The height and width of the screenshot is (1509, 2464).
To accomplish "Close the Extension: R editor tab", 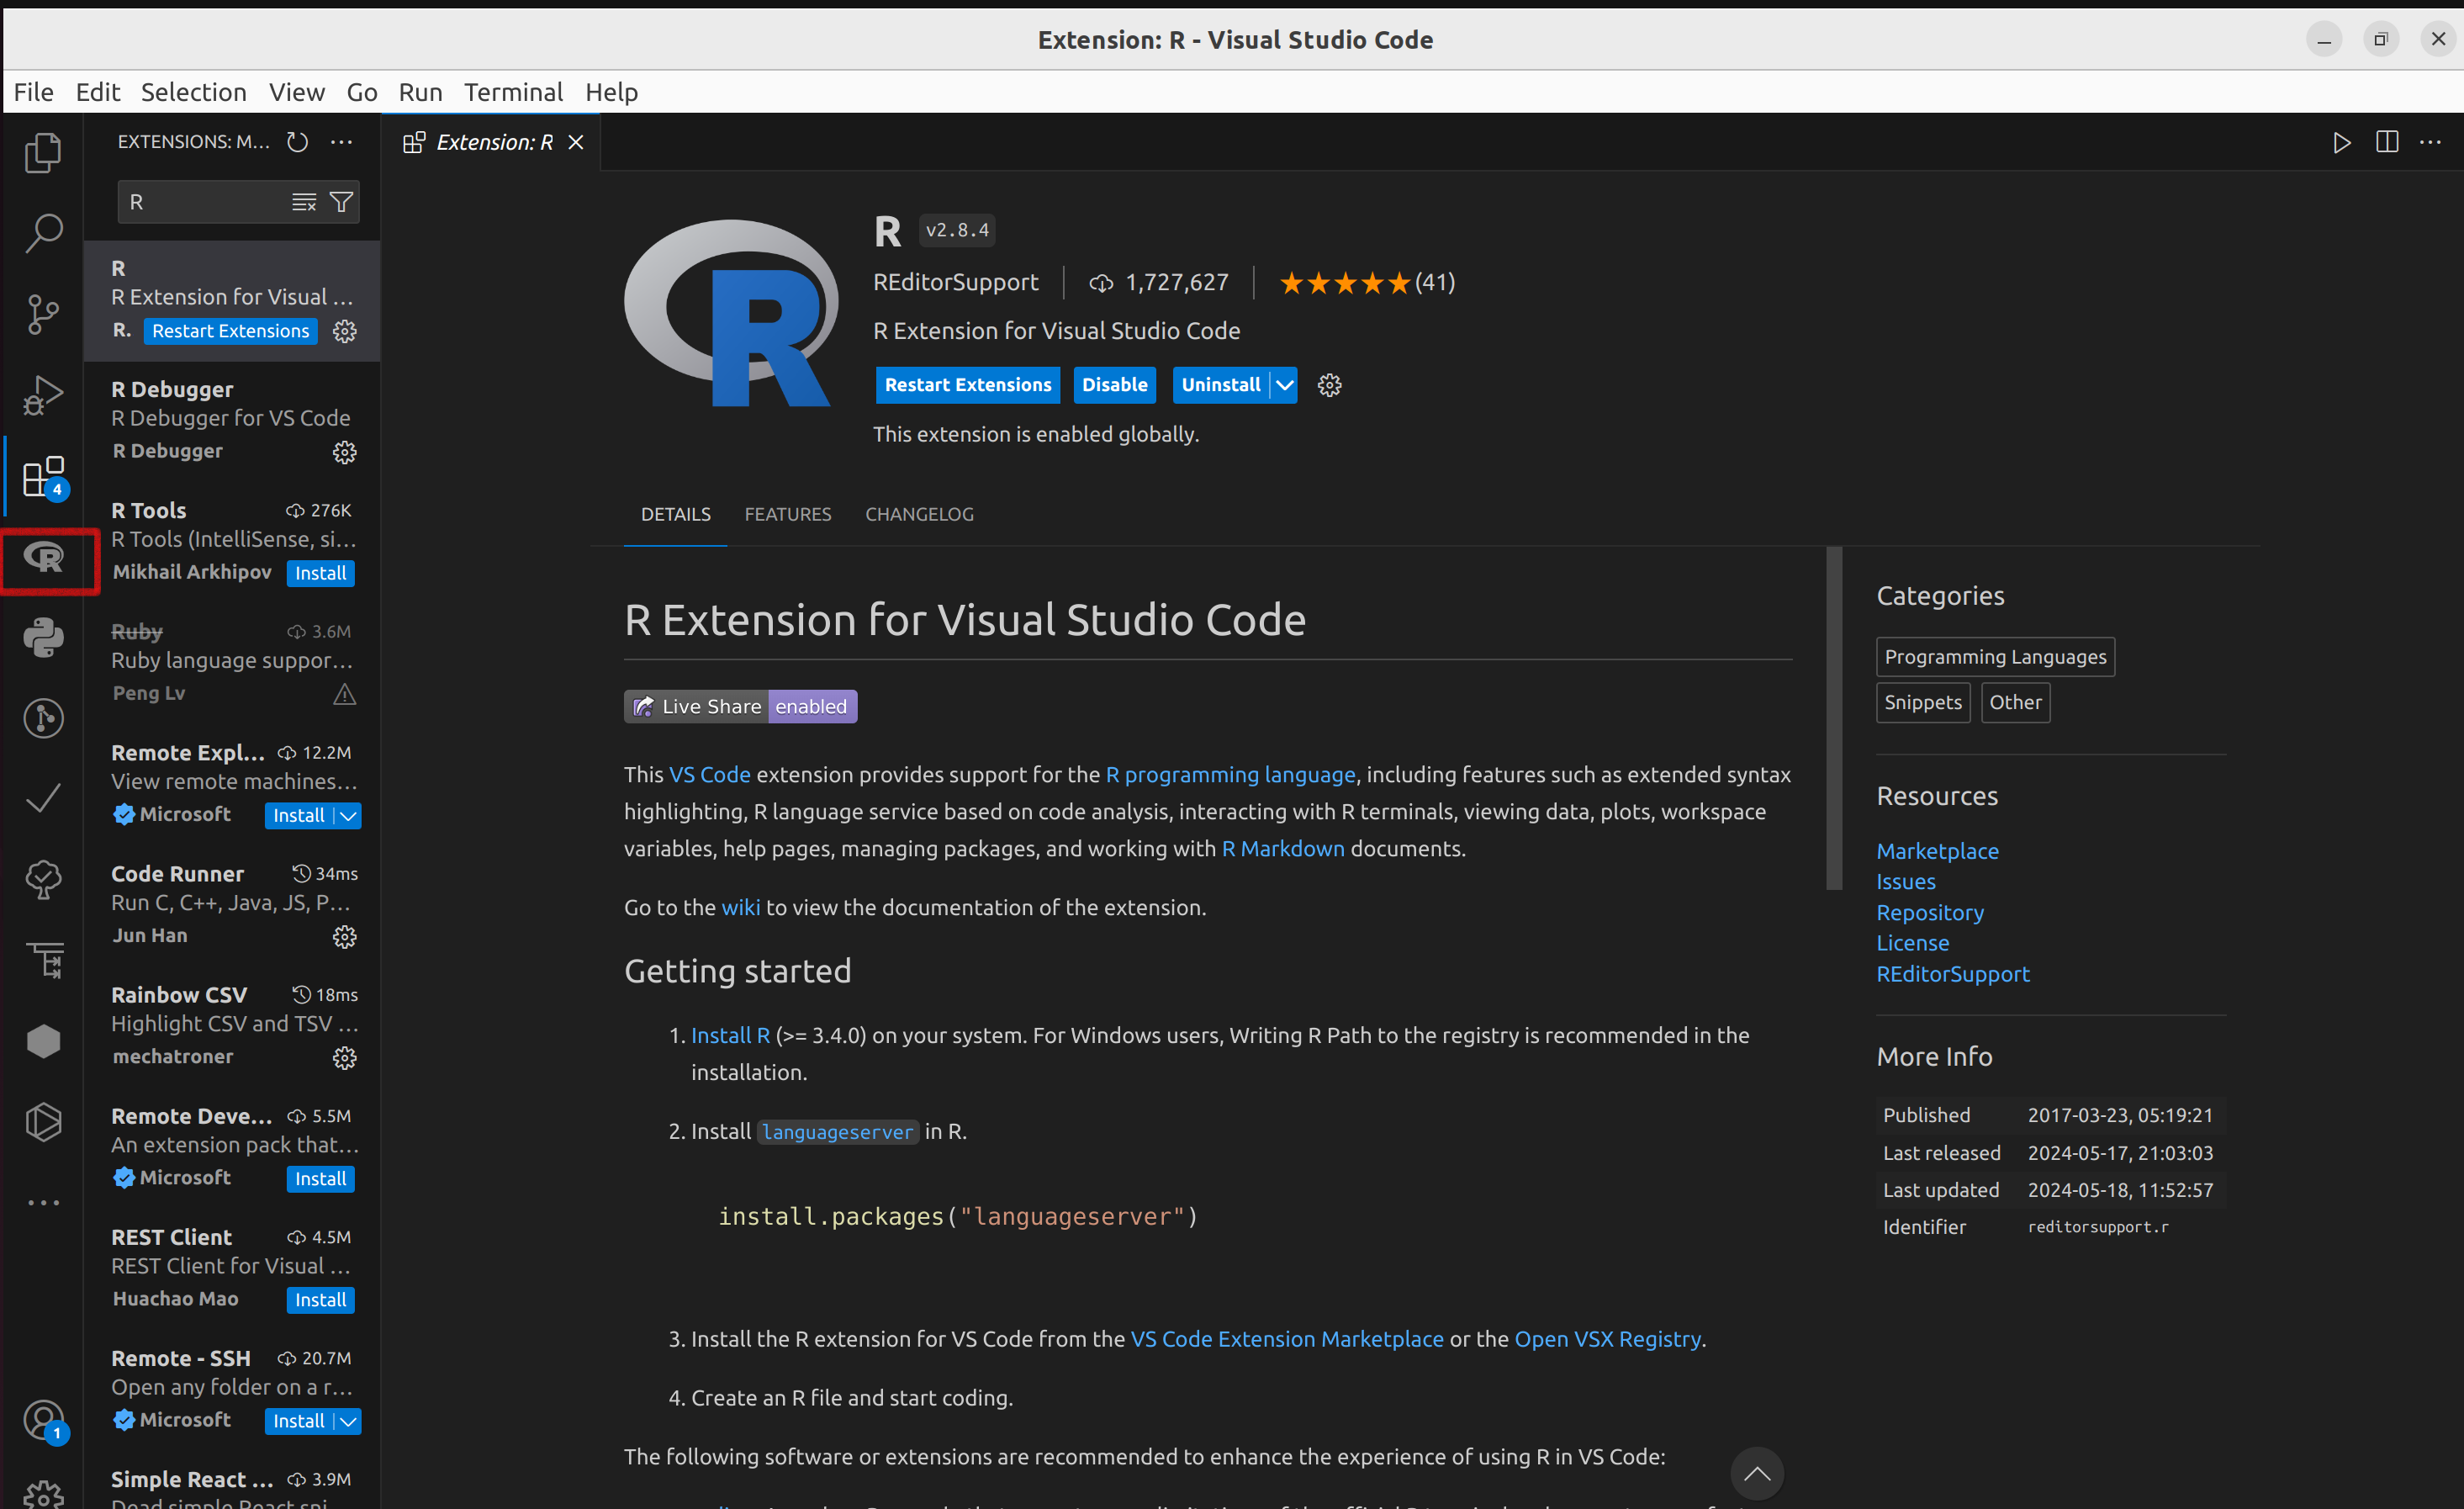I will (576, 142).
